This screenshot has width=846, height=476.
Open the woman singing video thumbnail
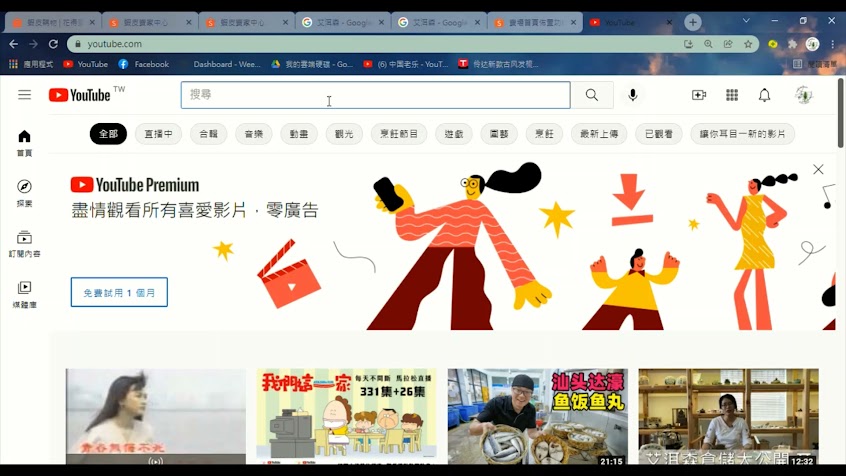click(155, 416)
